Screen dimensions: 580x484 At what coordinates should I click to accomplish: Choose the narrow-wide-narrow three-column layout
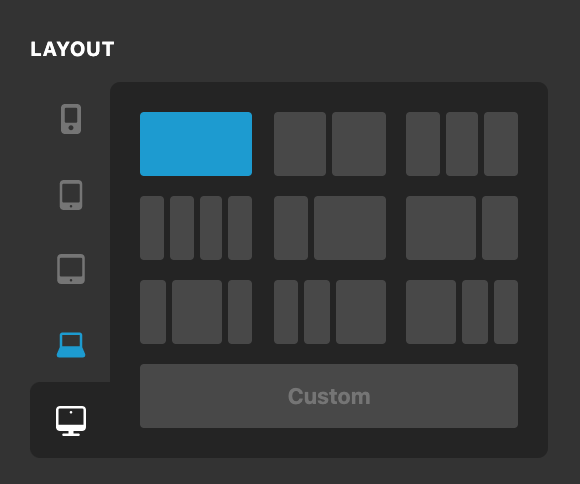tap(196, 312)
